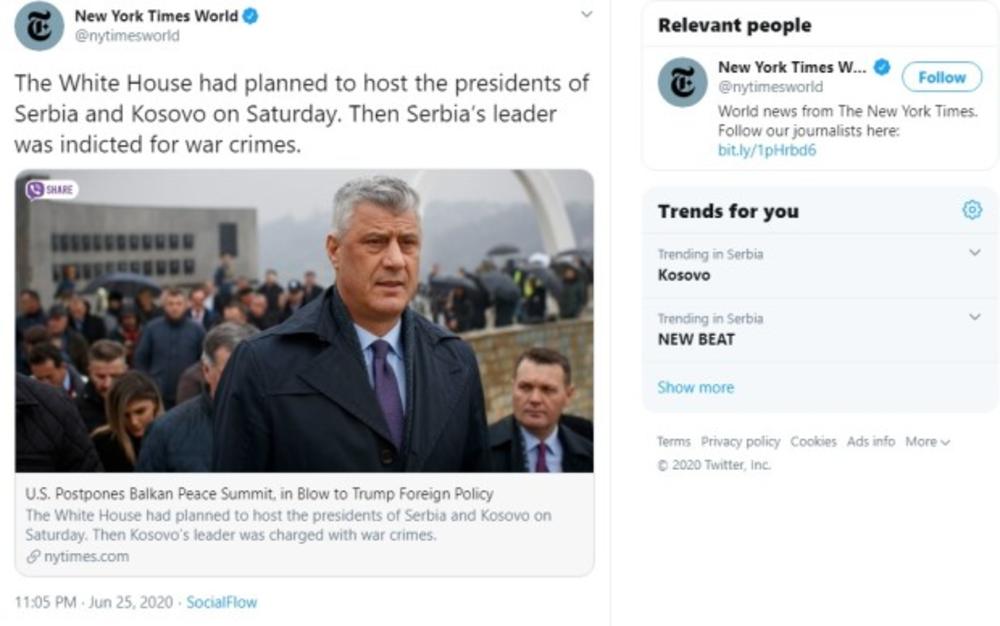Open trends settings gear icon
This screenshot has height=626, width=1000.
pyautogui.click(x=971, y=210)
